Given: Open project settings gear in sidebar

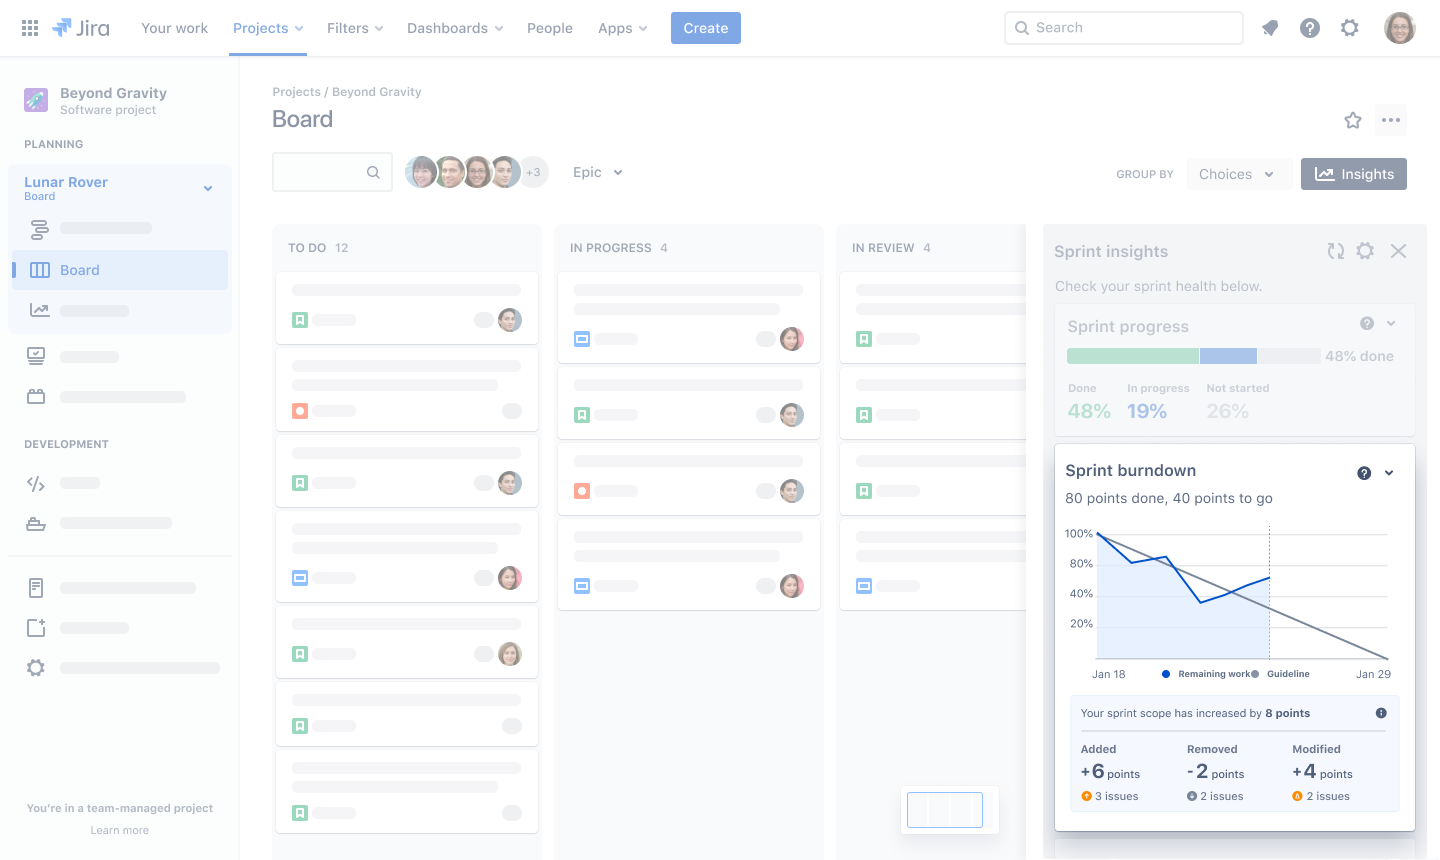Looking at the screenshot, I should pyautogui.click(x=36, y=668).
